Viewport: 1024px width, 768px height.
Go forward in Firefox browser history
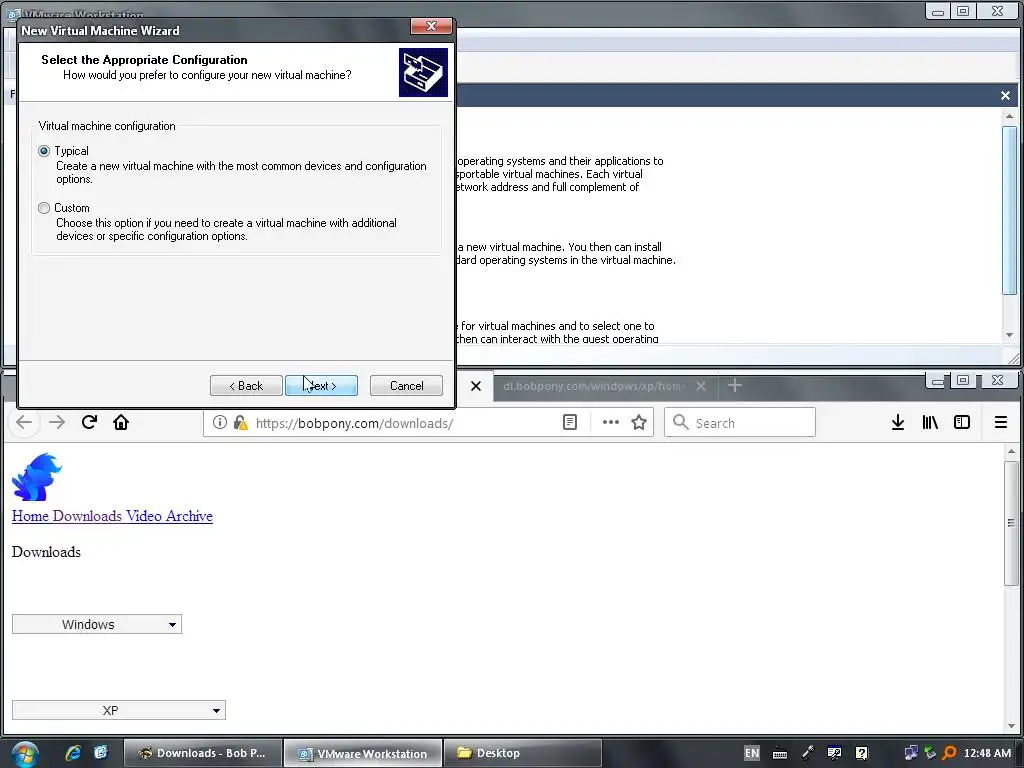click(57, 423)
